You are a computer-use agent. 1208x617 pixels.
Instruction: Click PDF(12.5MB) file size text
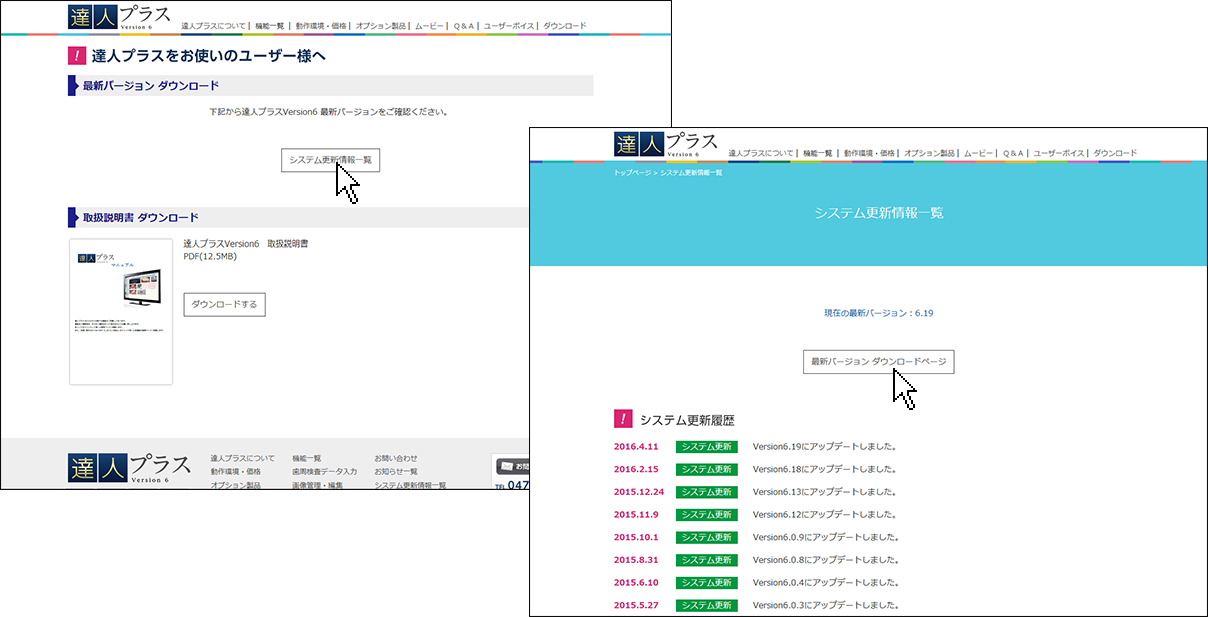(211, 256)
